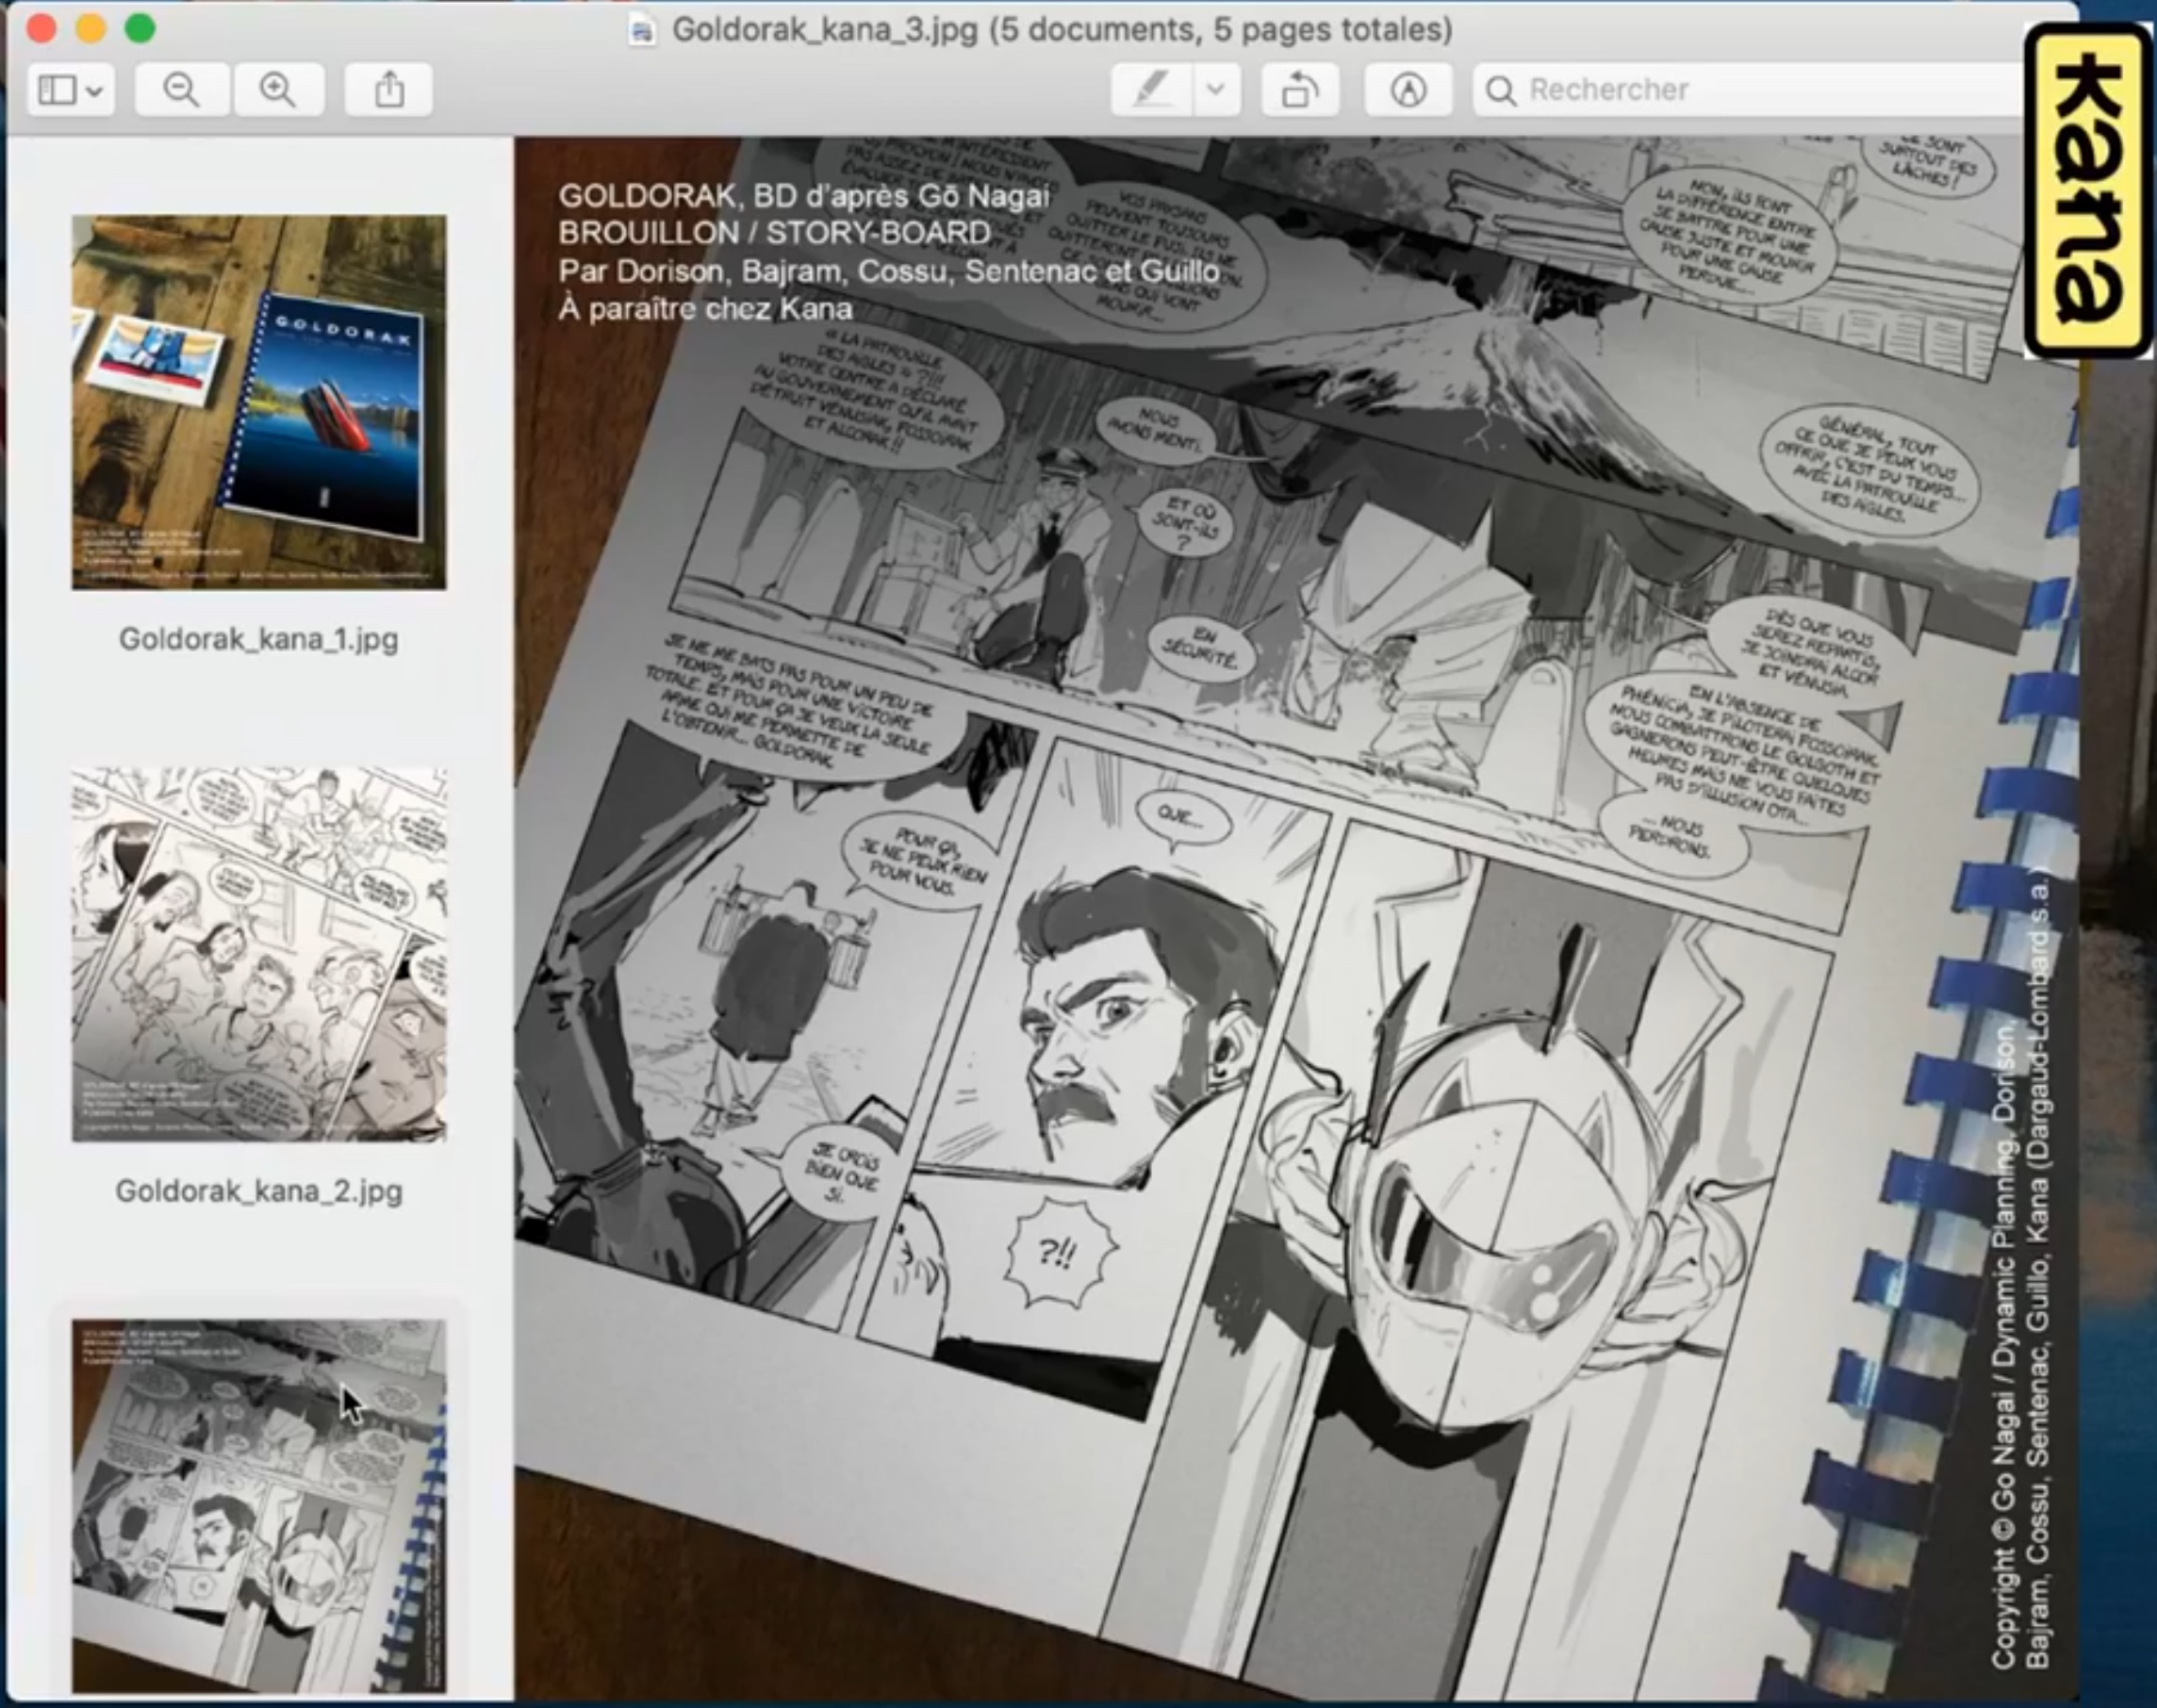Click the title bar document proxy icon
Image resolution: width=2157 pixels, height=1708 pixels.
click(642, 30)
